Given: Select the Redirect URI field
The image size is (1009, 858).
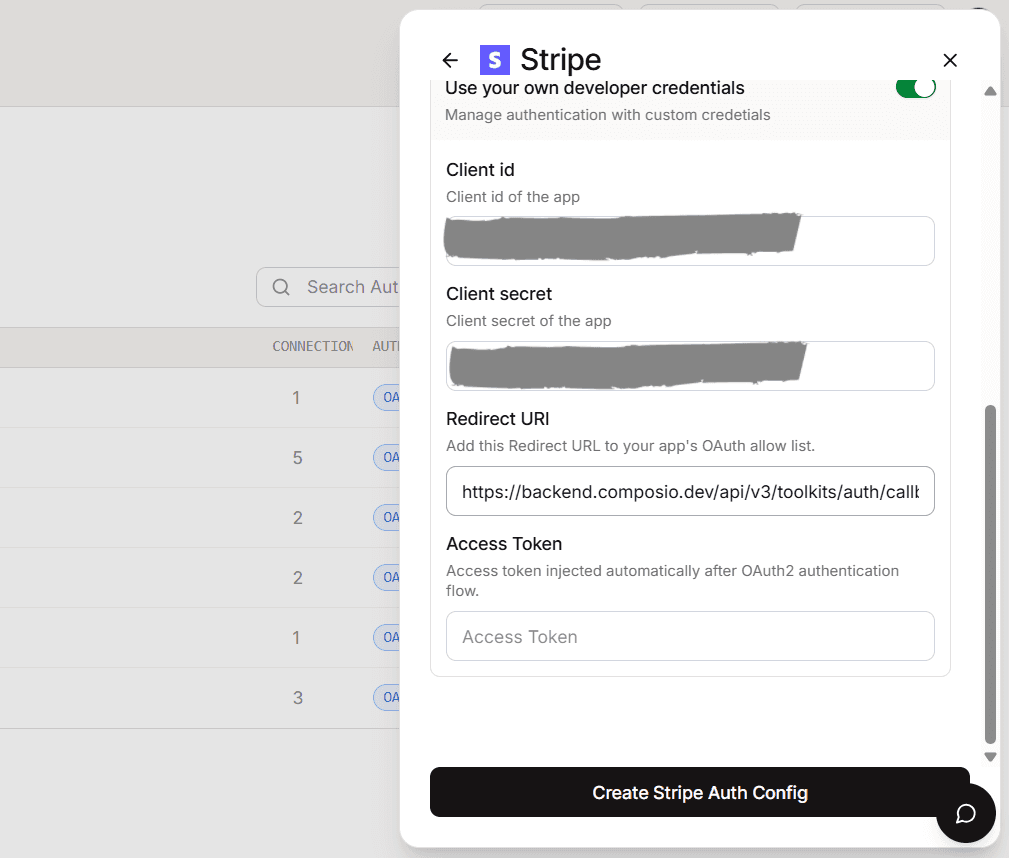Looking at the screenshot, I should [690, 491].
